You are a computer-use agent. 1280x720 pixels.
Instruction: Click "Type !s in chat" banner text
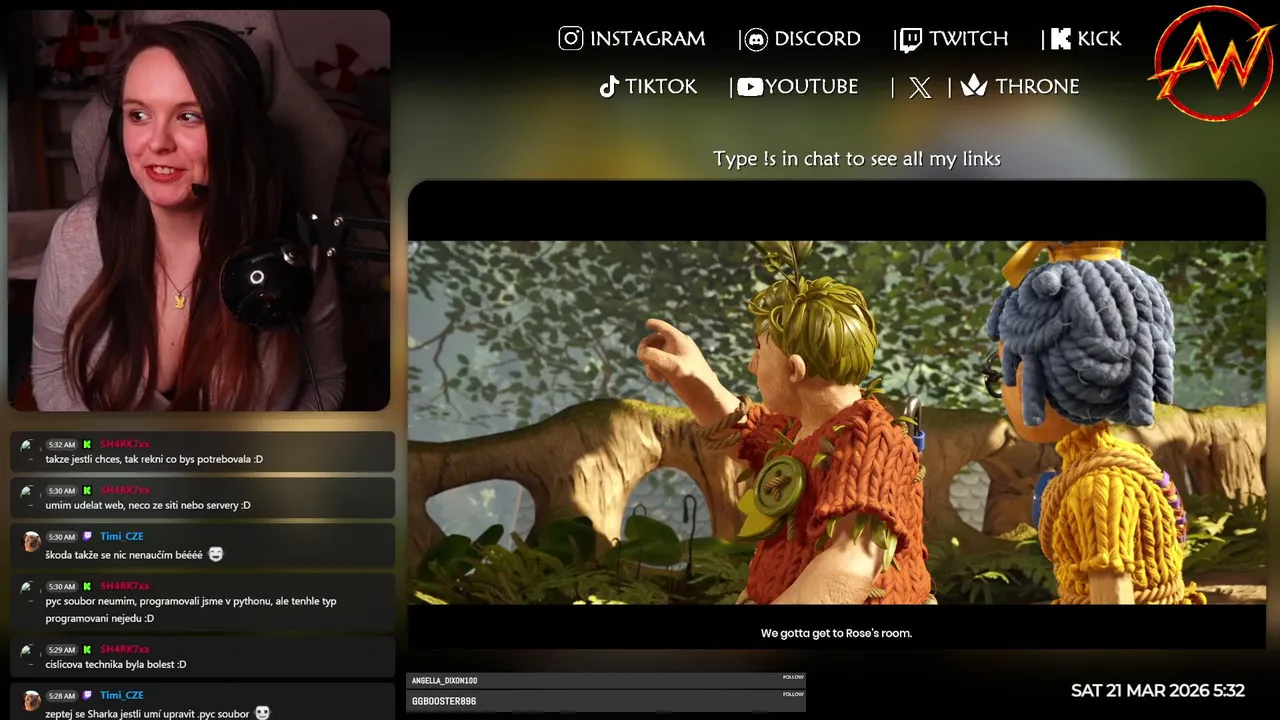pyautogui.click(x=857, y=158)
